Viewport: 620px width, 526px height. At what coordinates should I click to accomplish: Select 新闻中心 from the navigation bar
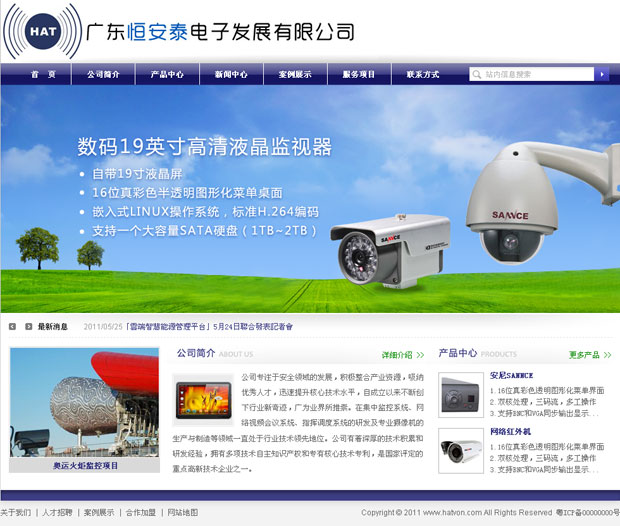click(x=231, y=75)
